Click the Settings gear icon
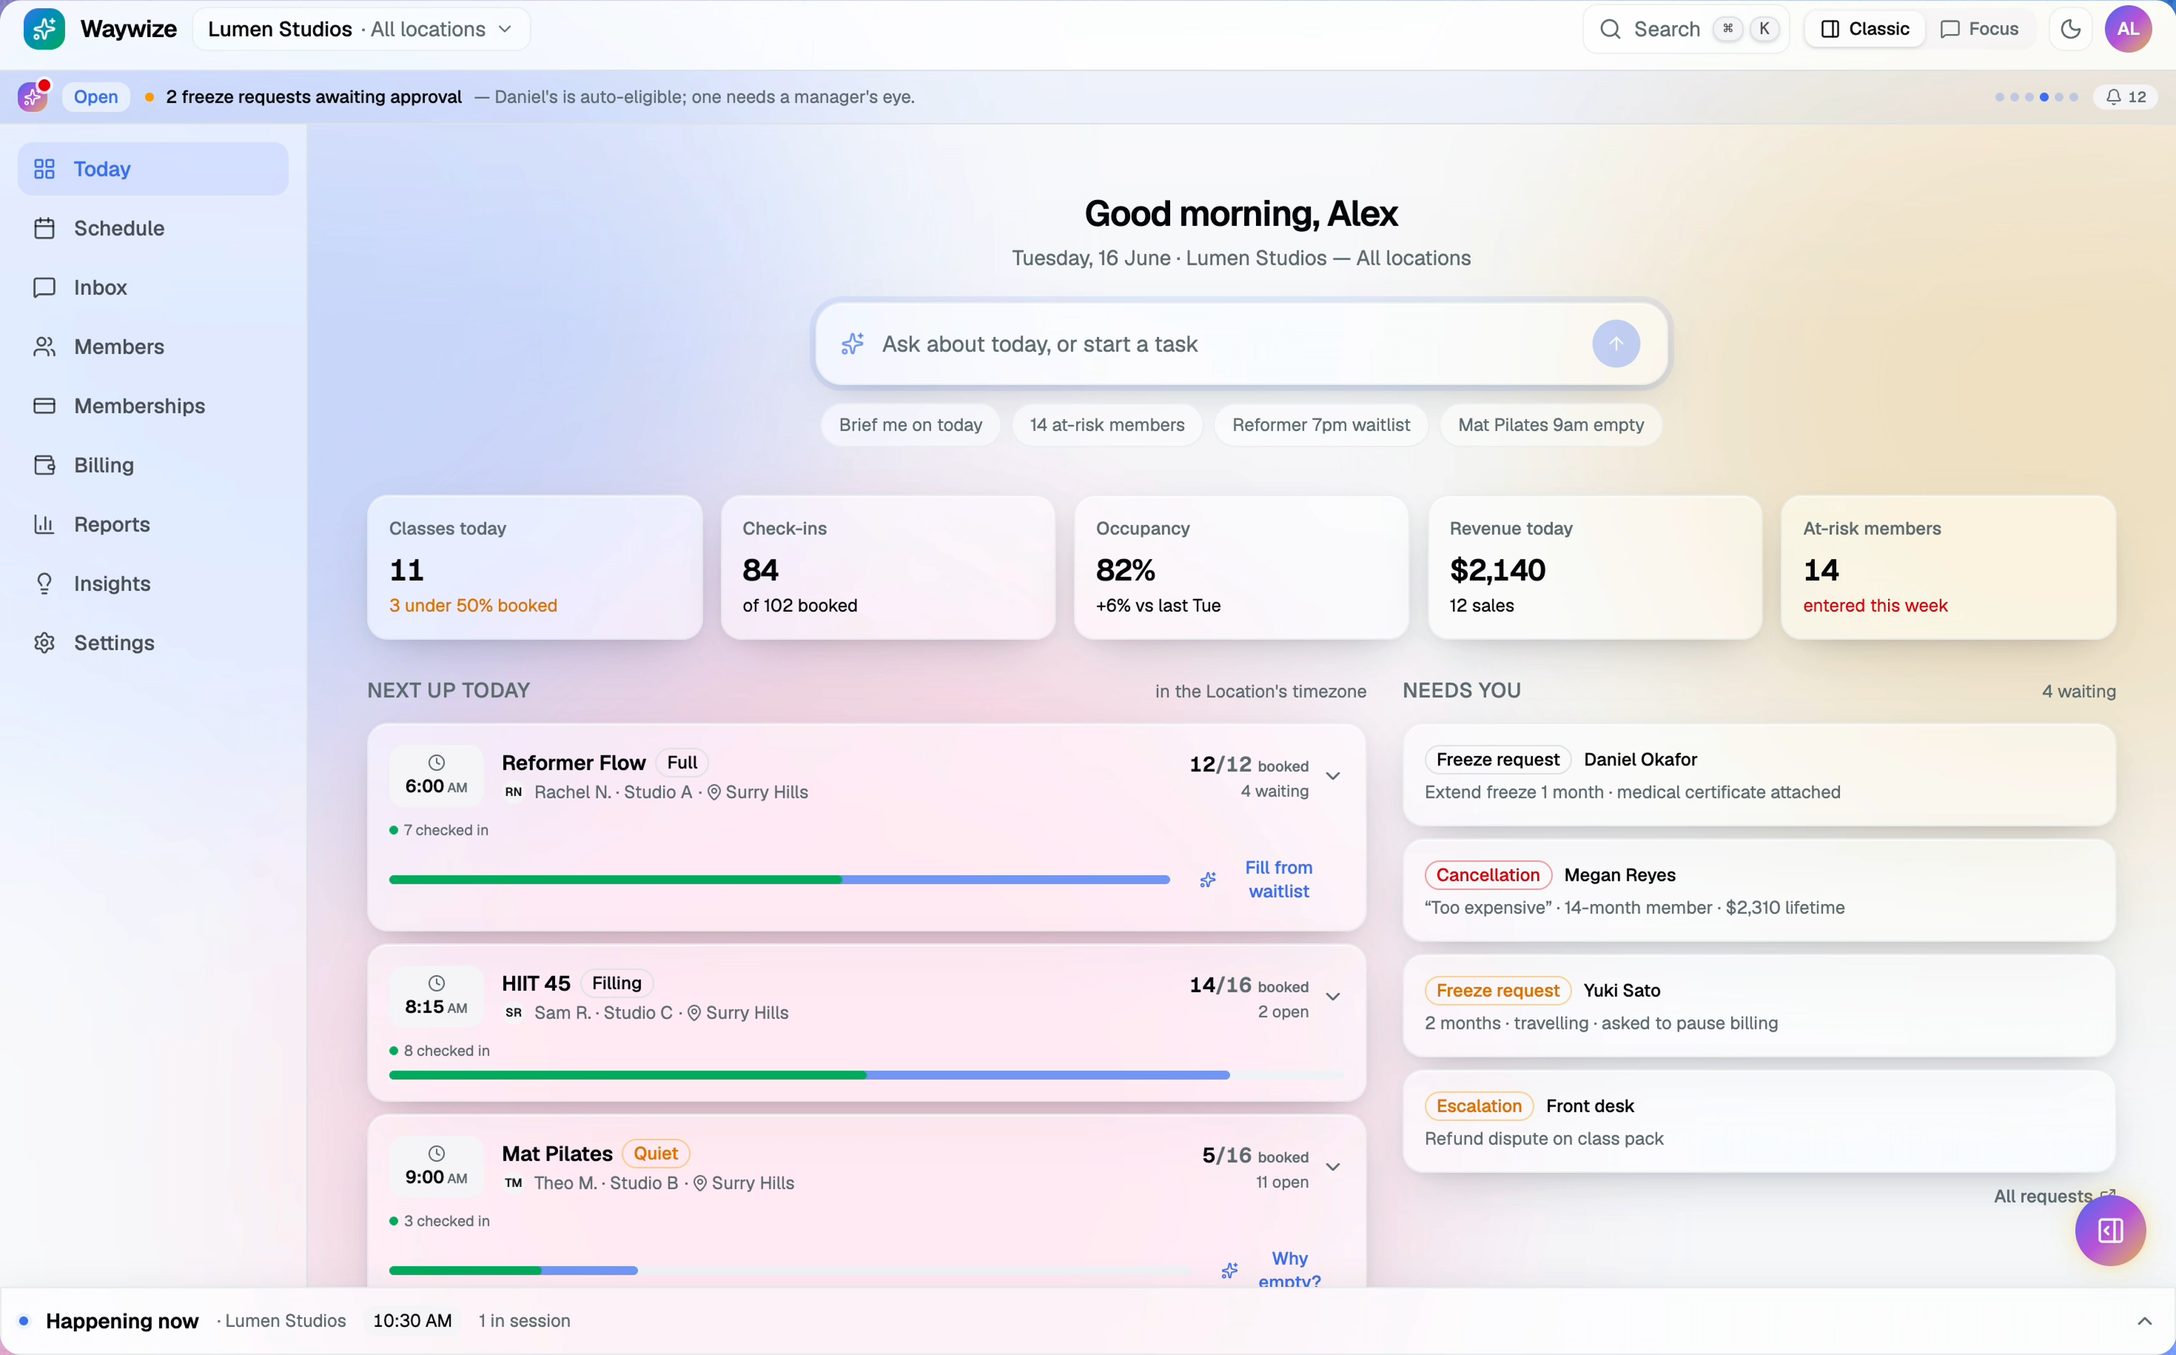Image resolution: width=2176 pixels, height=1355 pixels. 44,643
